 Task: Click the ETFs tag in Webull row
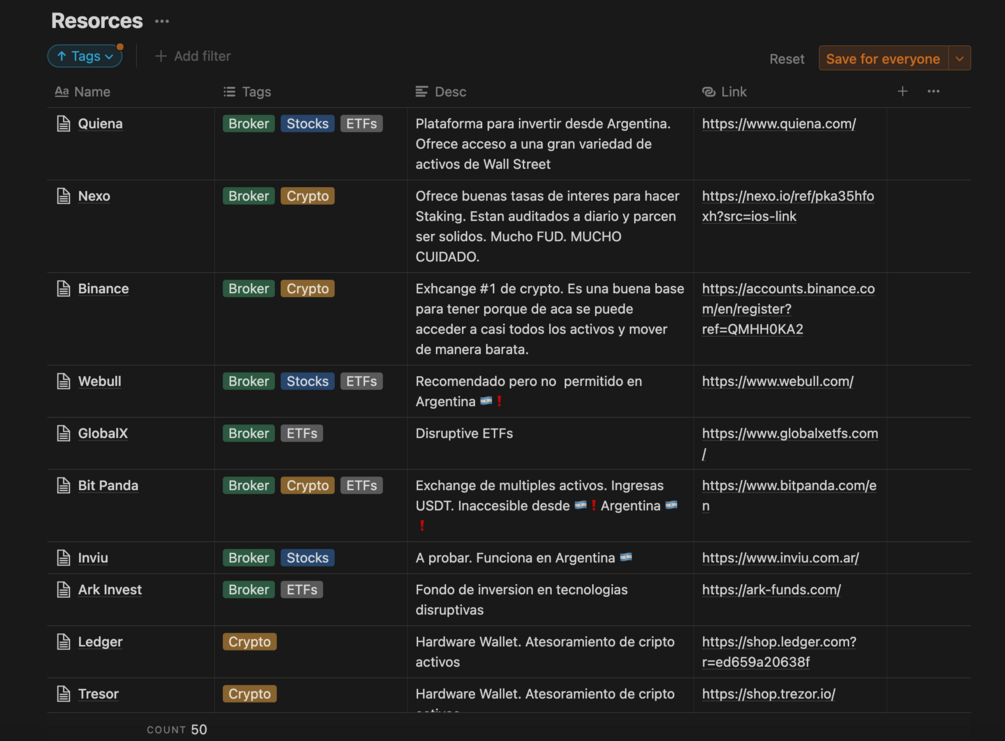tap(361, 381)
